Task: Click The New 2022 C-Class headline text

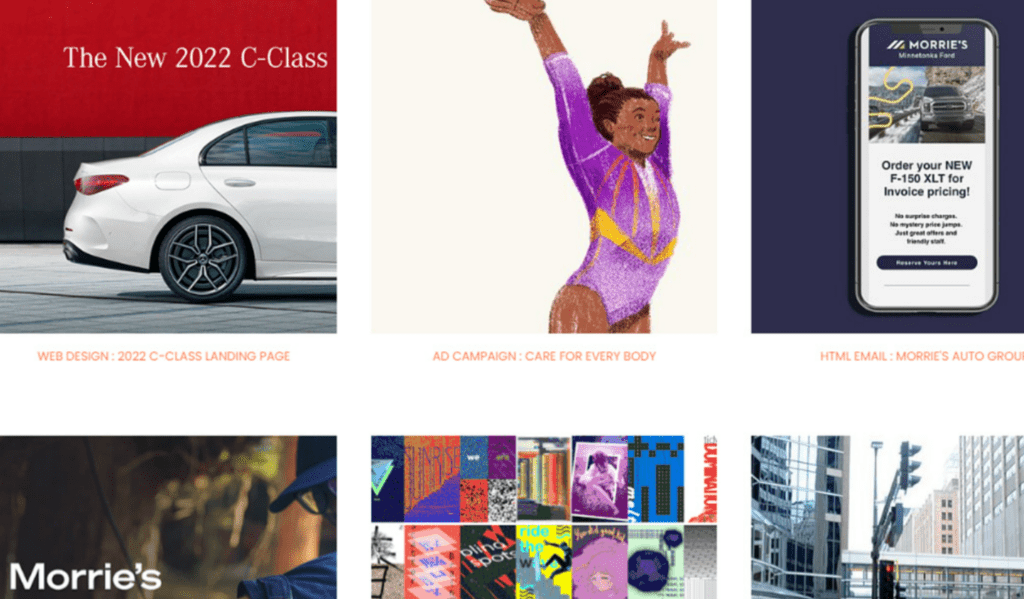Action: (x=195, y=57)
